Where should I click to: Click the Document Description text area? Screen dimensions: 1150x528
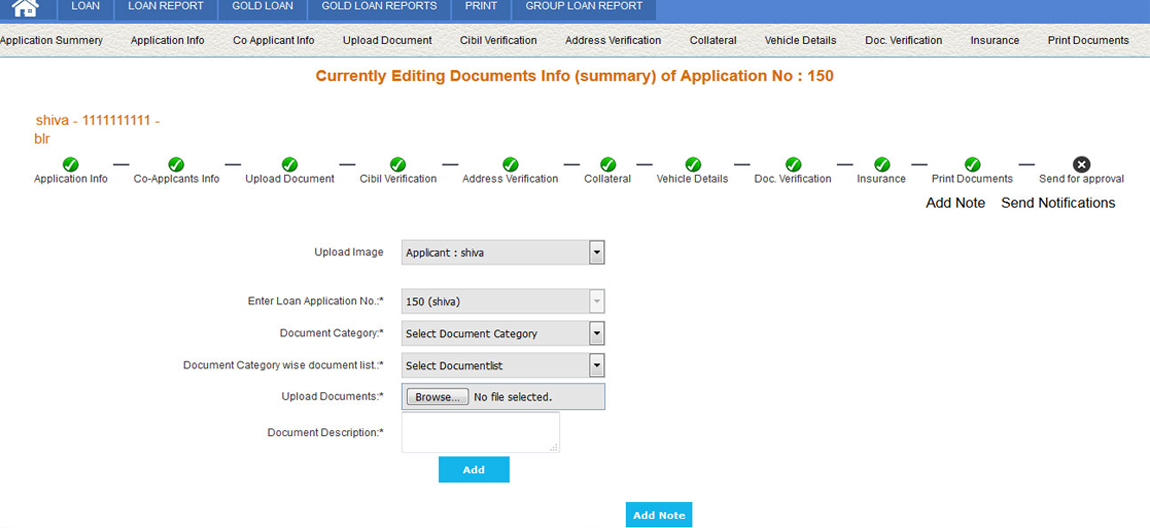pos(480,433)
